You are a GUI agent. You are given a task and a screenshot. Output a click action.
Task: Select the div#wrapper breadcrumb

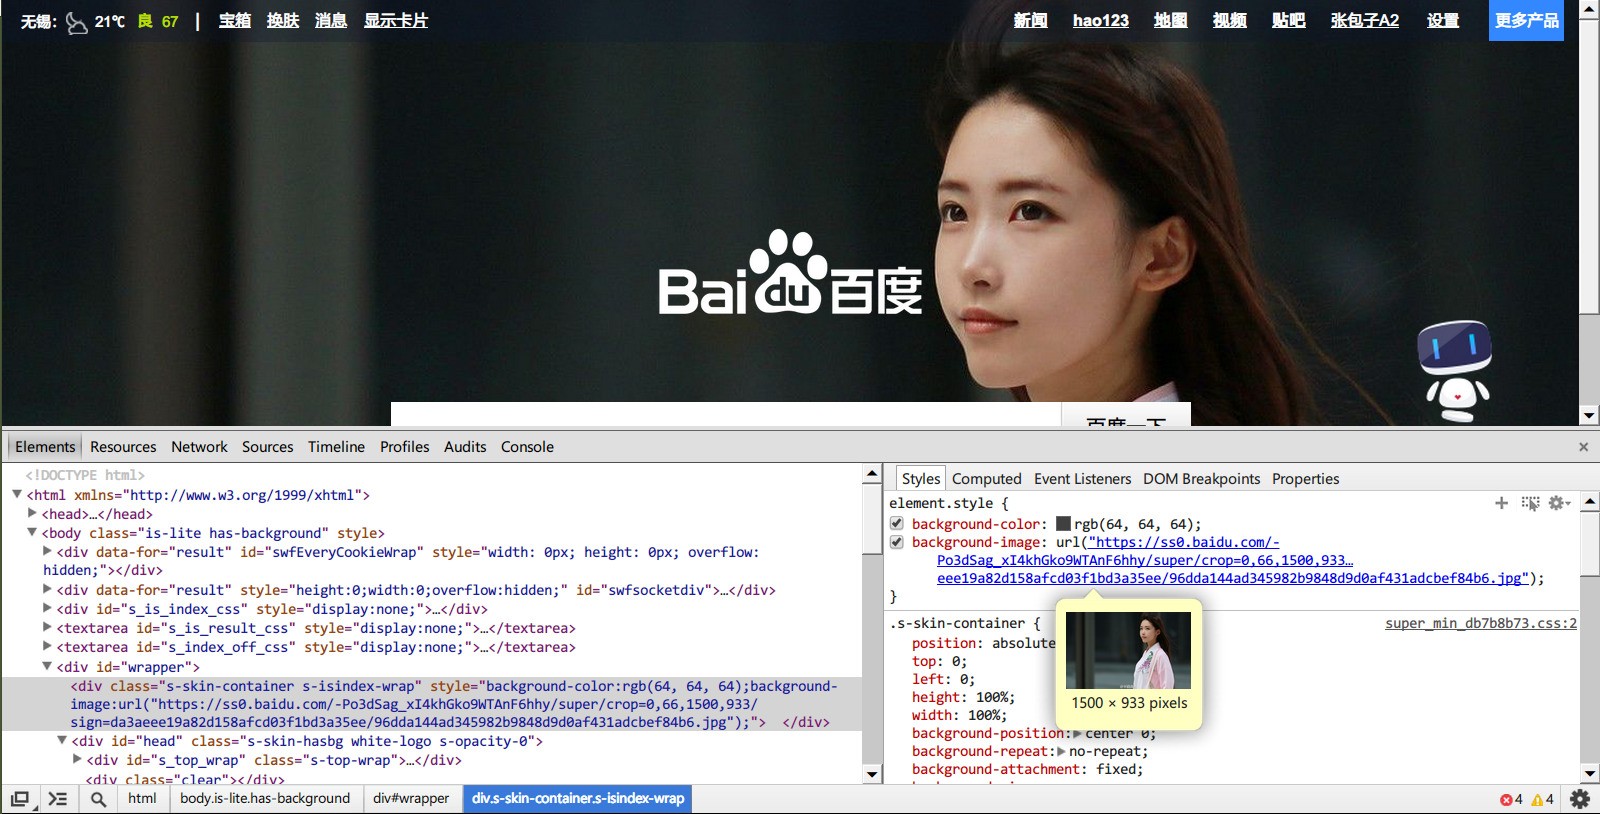[x=411, y=798]
